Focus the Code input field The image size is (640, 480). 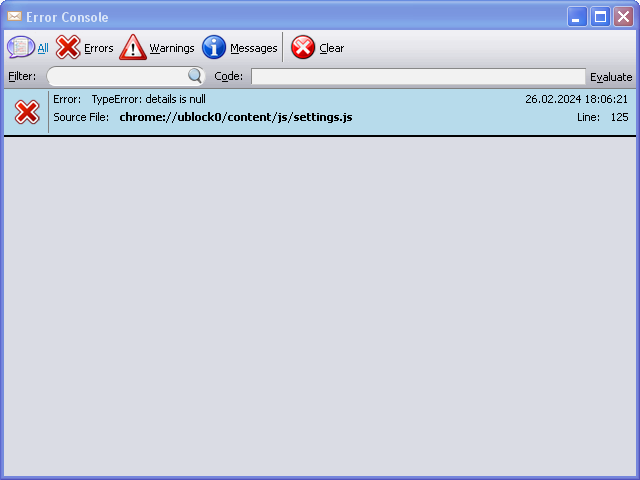click(418, 76)
